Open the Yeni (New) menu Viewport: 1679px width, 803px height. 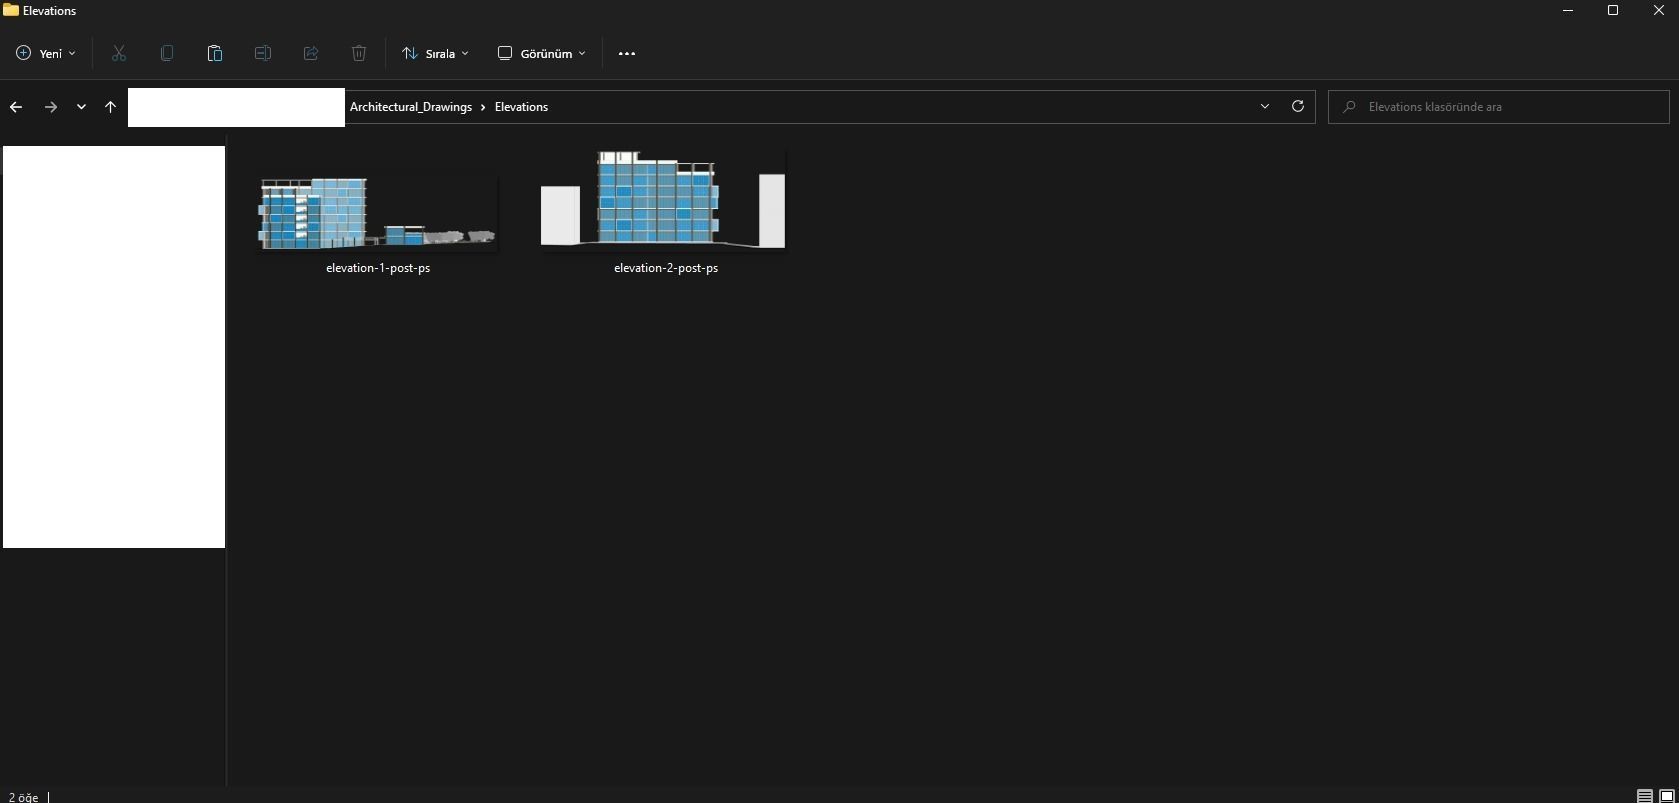pos(46,53)
